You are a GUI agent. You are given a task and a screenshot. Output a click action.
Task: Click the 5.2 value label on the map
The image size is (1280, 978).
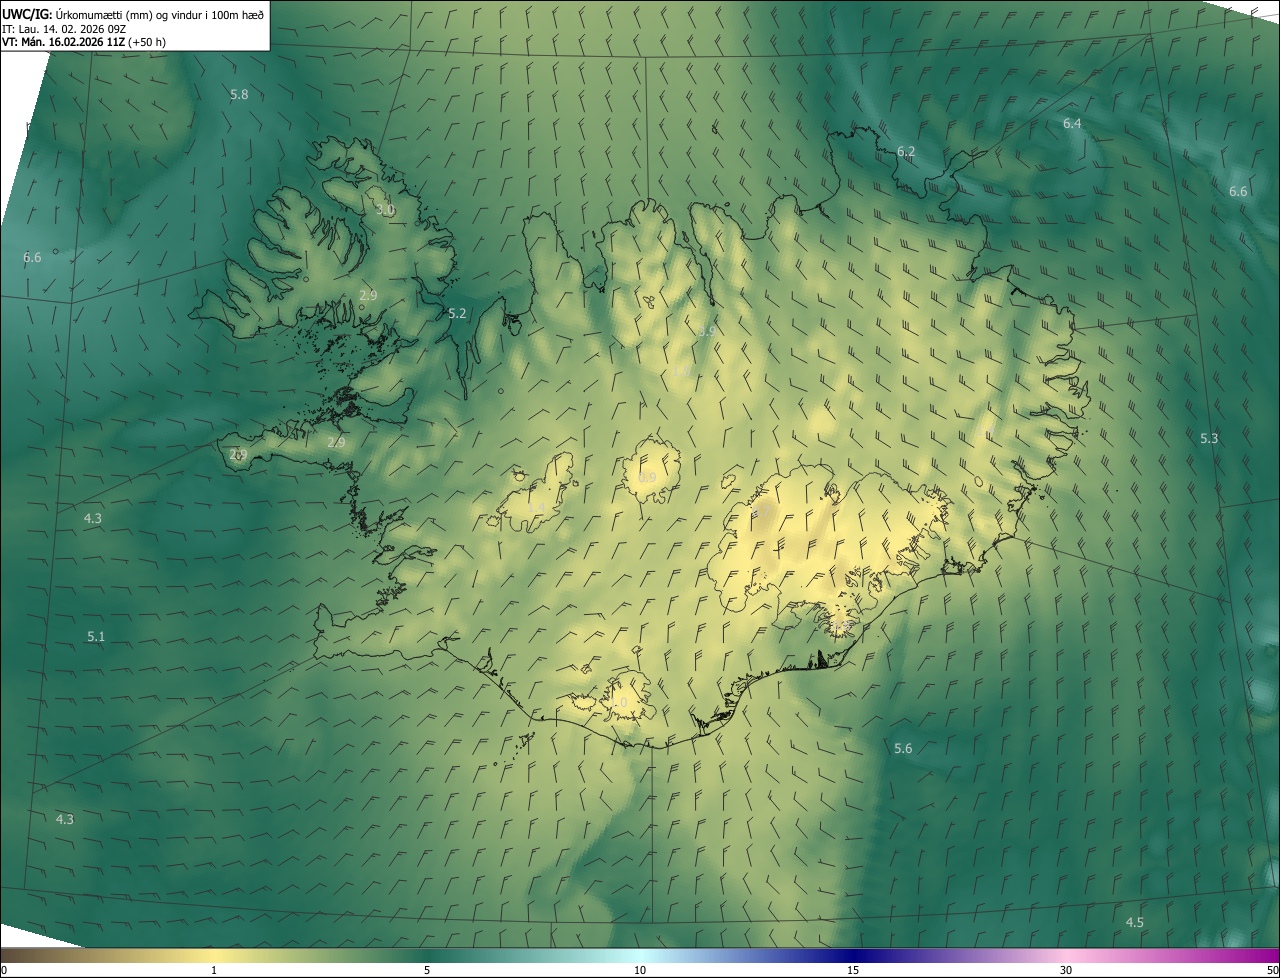click(457, 313)
